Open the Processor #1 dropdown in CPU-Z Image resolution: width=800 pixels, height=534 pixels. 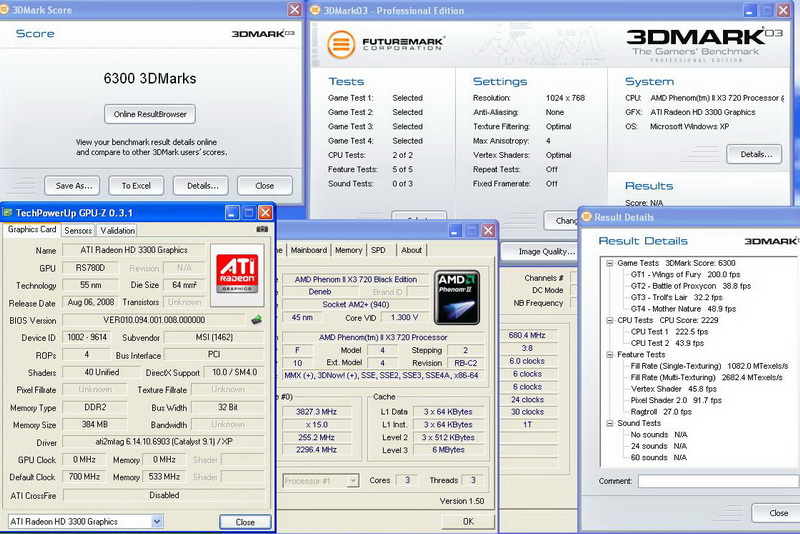coord(353,480)
